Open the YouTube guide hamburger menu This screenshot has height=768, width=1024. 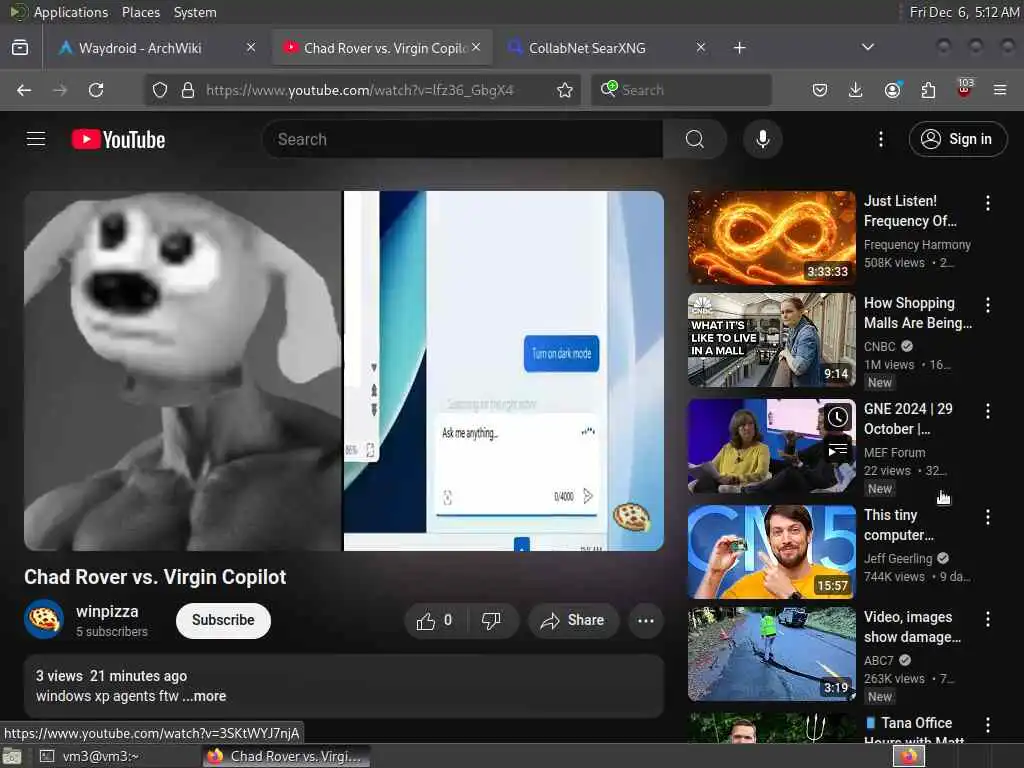pyautogui.click(x=36, y=139)
